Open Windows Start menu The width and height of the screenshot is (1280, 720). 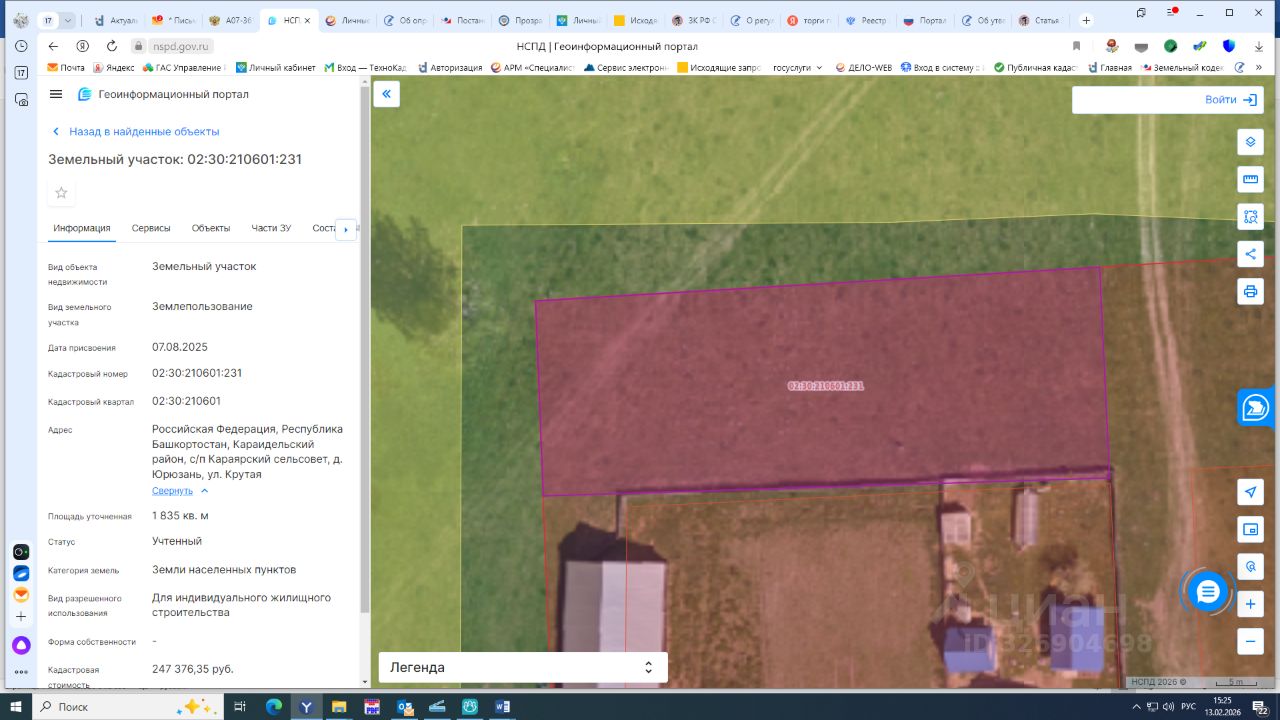[x=16, y=707]
